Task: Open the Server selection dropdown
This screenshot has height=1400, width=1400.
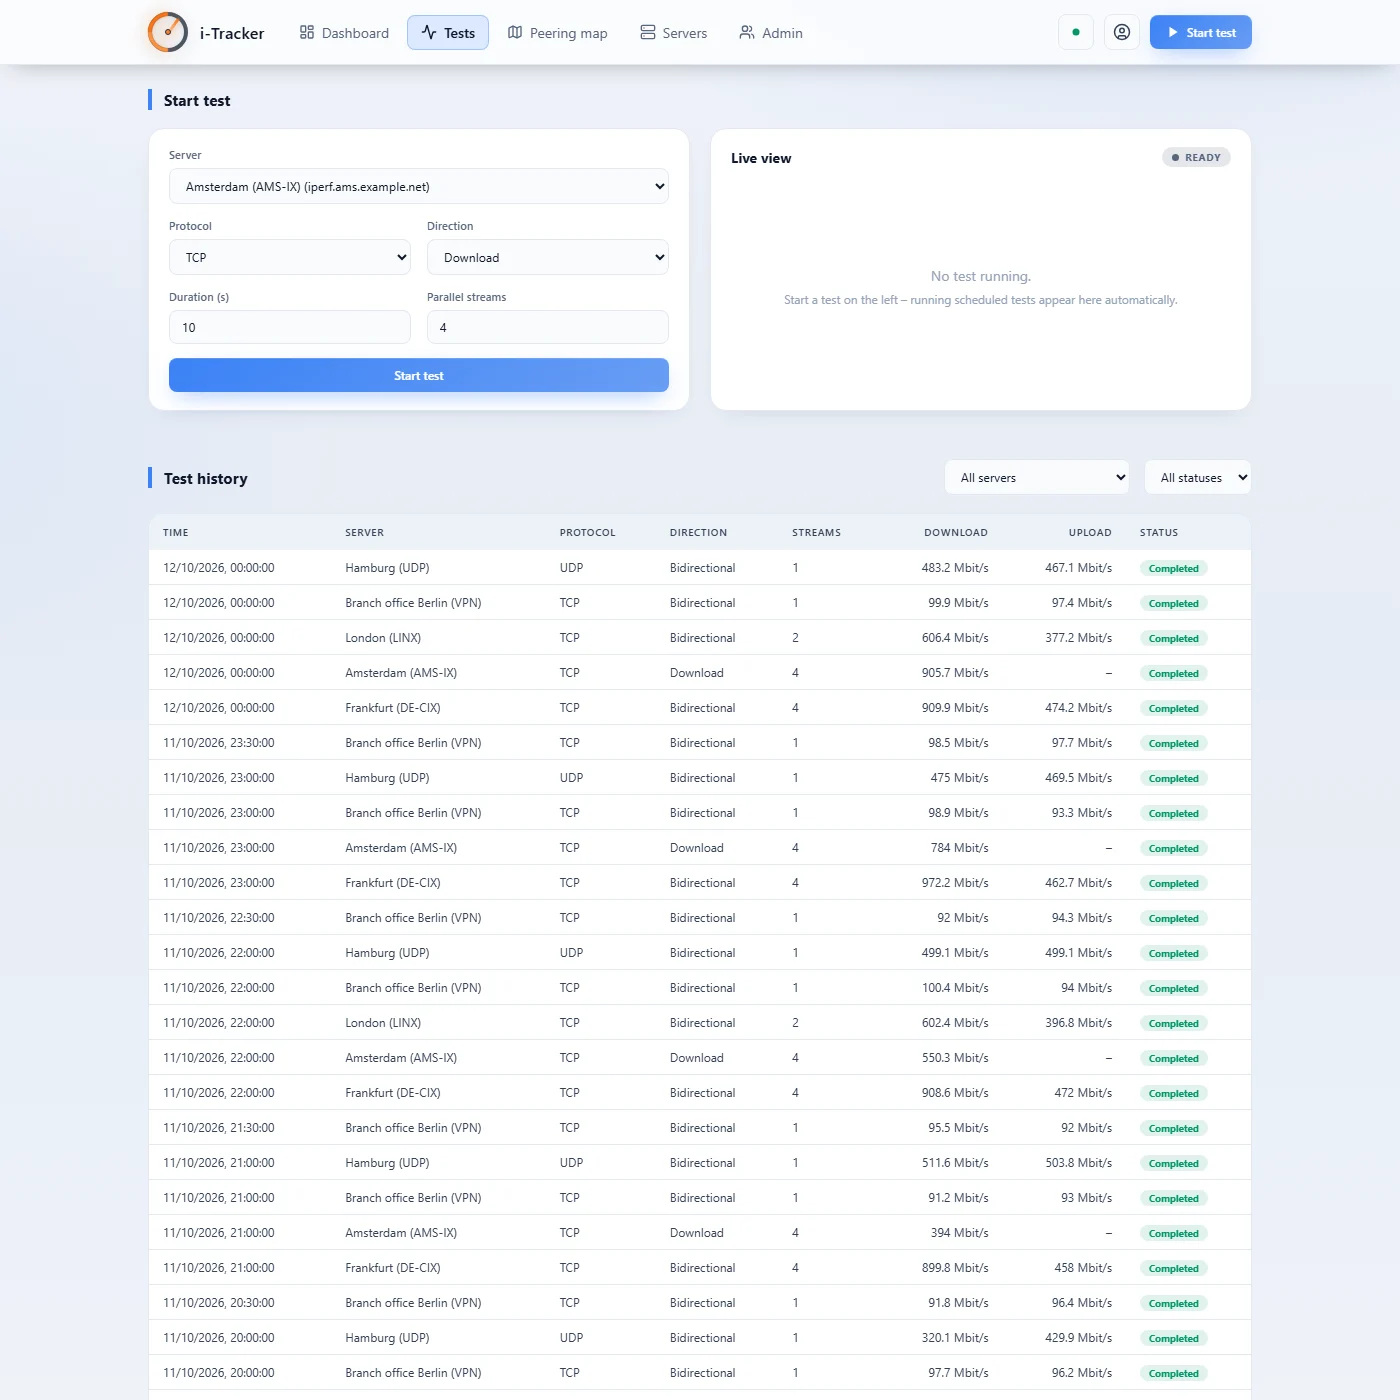Action: tap(419, 186)
